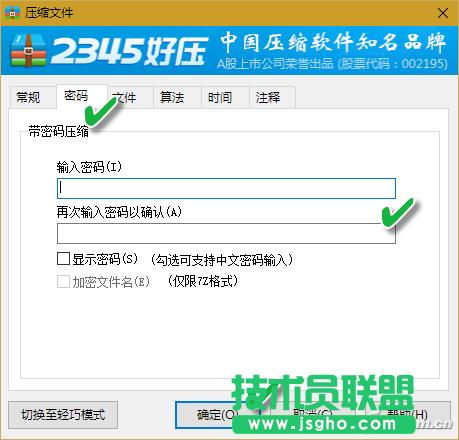Click the green checkmark near confirm password field
This screenshot has width=459, height=440.
[397, 213]
